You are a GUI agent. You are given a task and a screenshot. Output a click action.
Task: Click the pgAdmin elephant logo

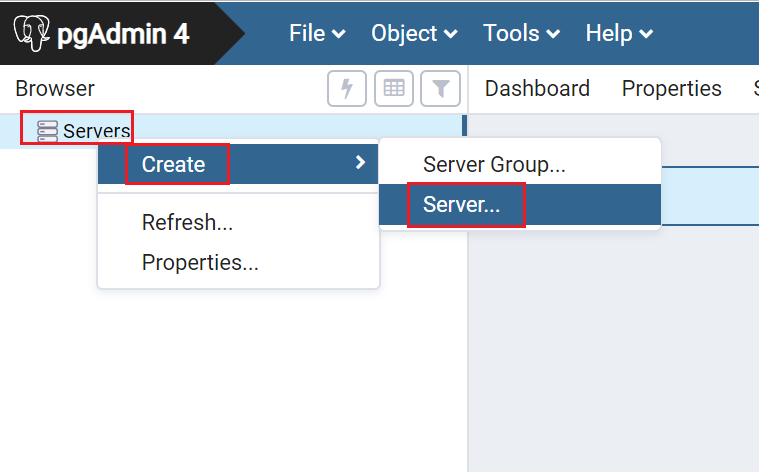click(x=33, y=33)
